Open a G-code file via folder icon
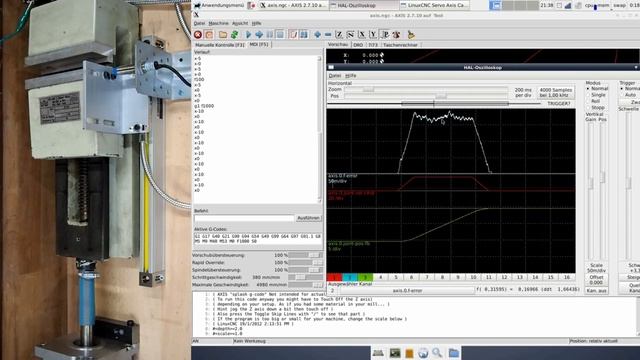 tap(223, 35)
